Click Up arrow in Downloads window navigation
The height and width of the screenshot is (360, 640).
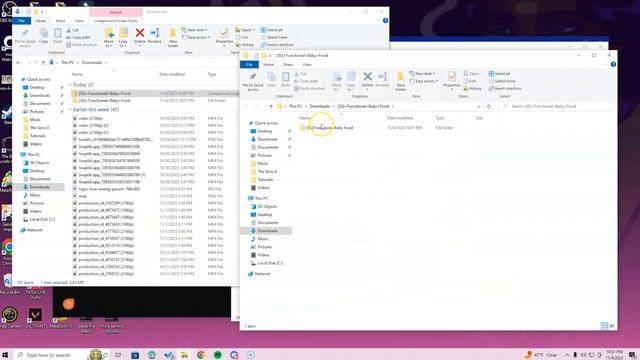pos(43,62)
